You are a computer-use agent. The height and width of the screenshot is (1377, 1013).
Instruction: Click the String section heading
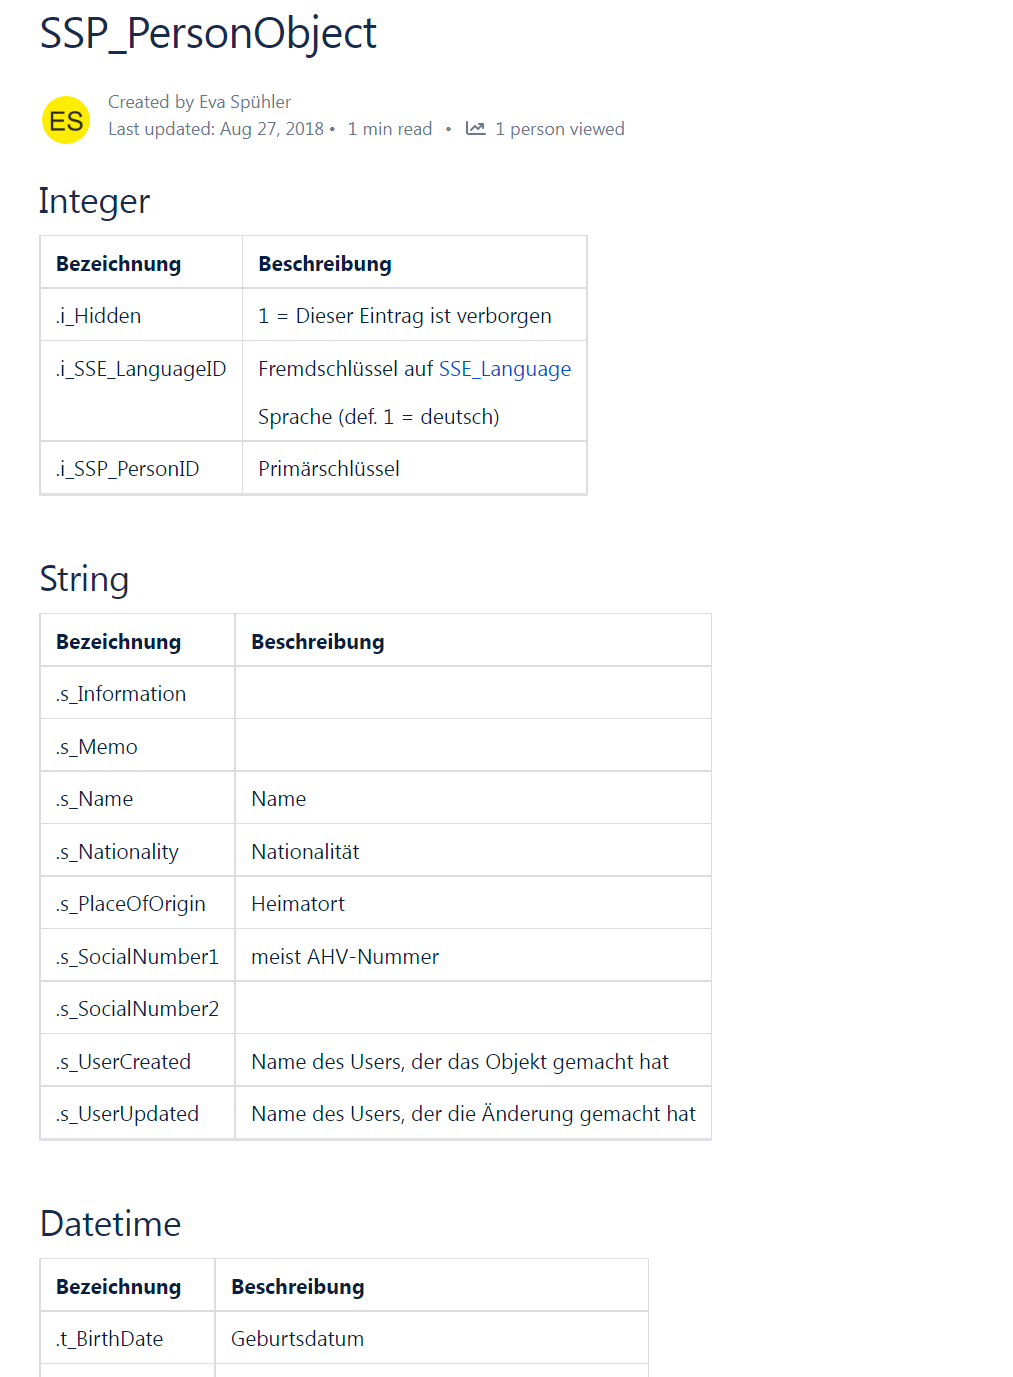pyautogui.click(x=84, y=579)
